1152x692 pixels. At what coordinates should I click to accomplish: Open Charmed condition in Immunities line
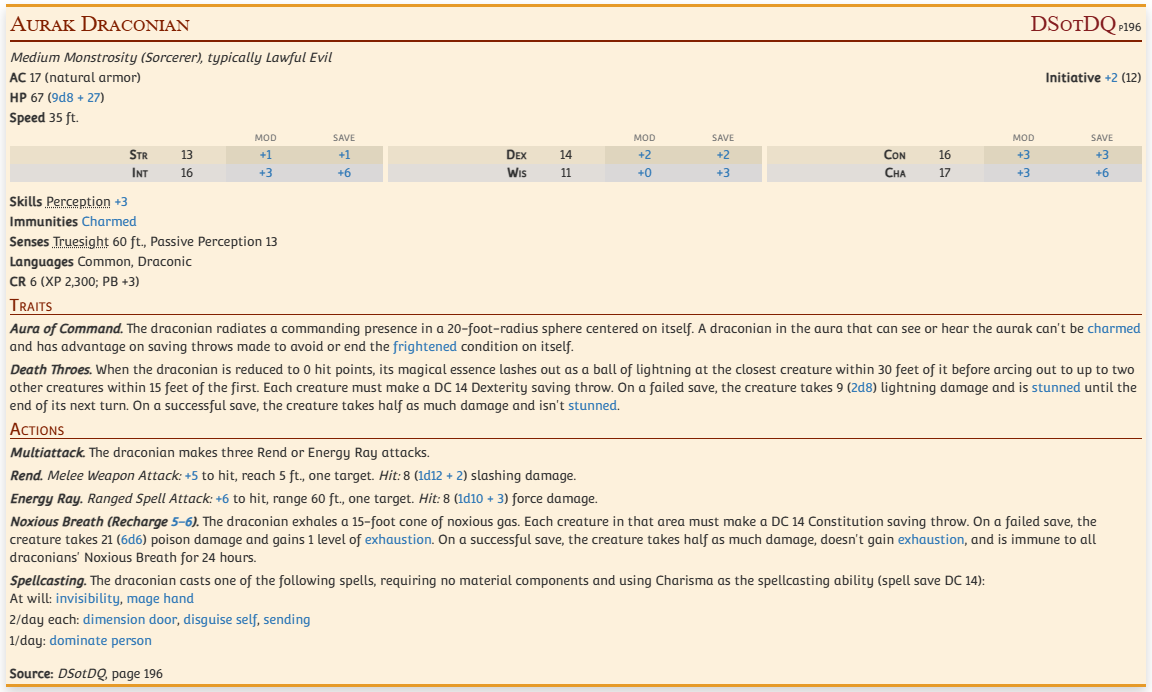click(x=109, y=221)
